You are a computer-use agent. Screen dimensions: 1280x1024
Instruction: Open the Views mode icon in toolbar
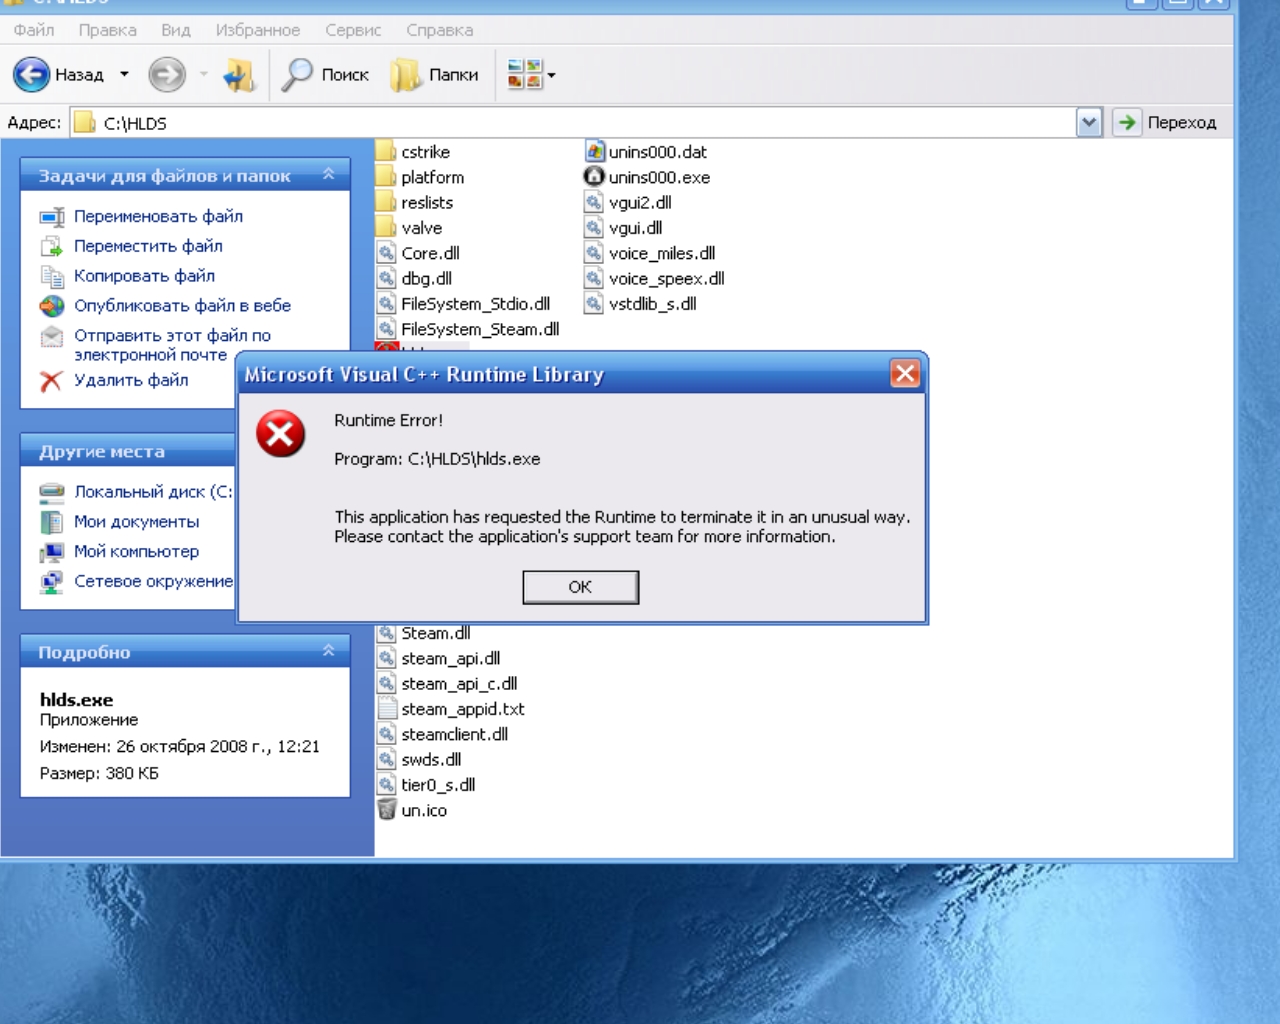coord(524,74)
